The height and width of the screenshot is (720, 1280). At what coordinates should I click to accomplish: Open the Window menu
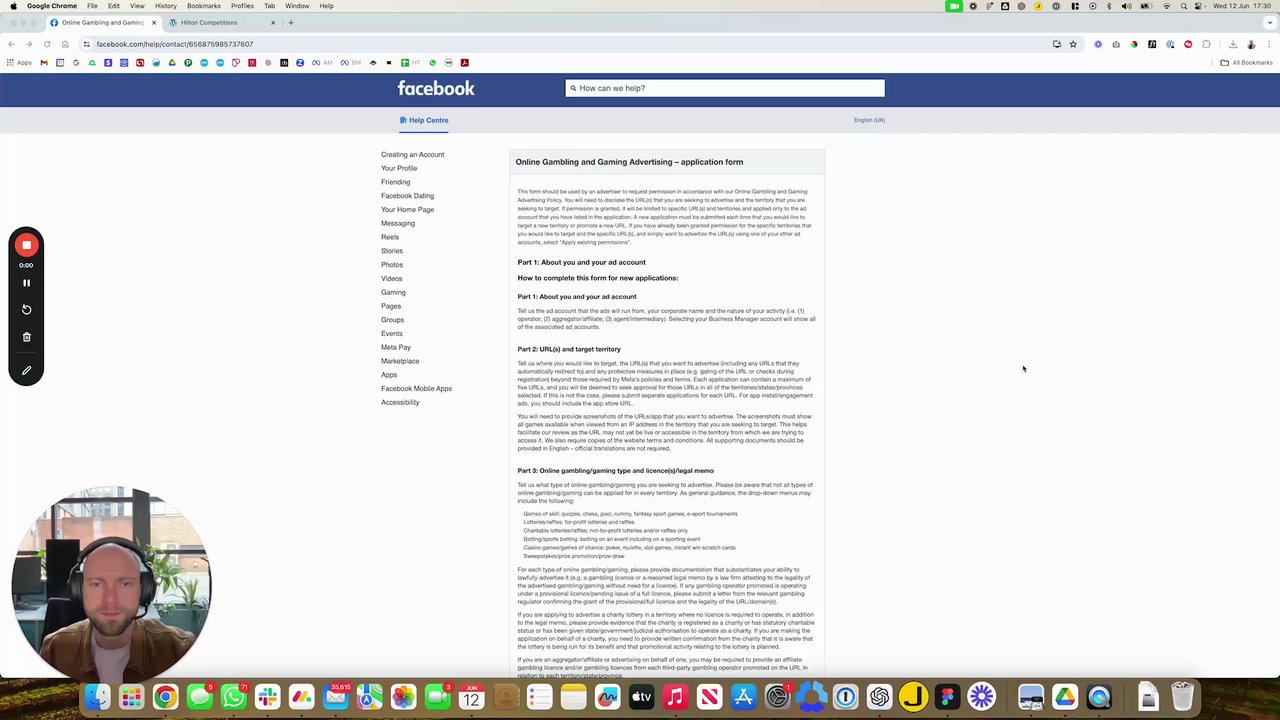click(x=297, y=6)
